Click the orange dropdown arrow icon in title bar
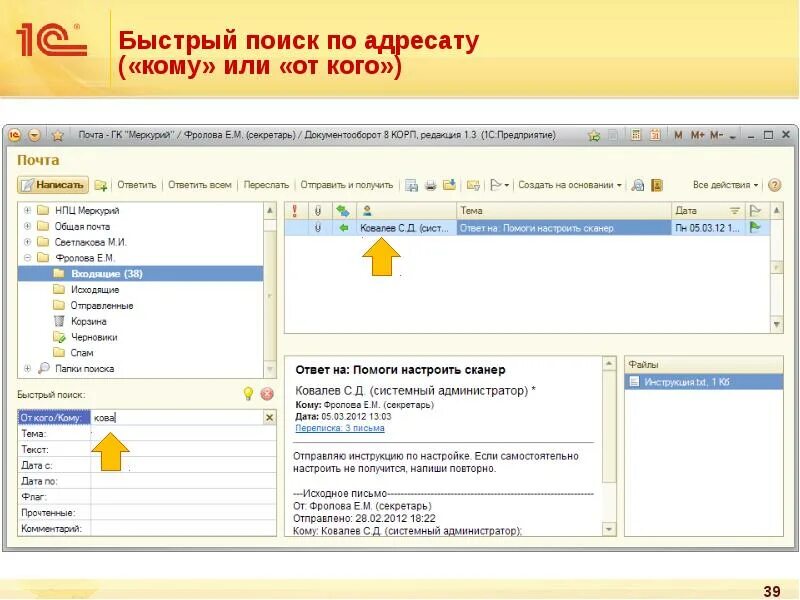800x600 pixels. click(x=34, y=135)
